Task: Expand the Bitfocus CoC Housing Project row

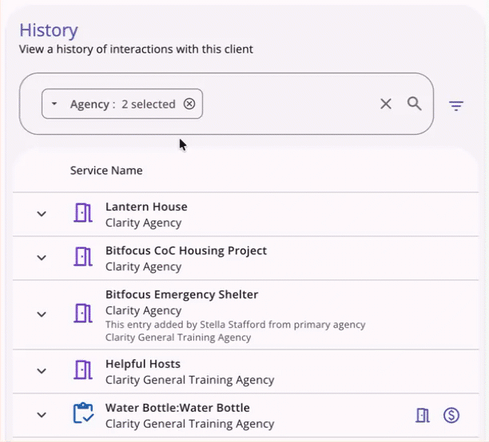Action: 42,258
